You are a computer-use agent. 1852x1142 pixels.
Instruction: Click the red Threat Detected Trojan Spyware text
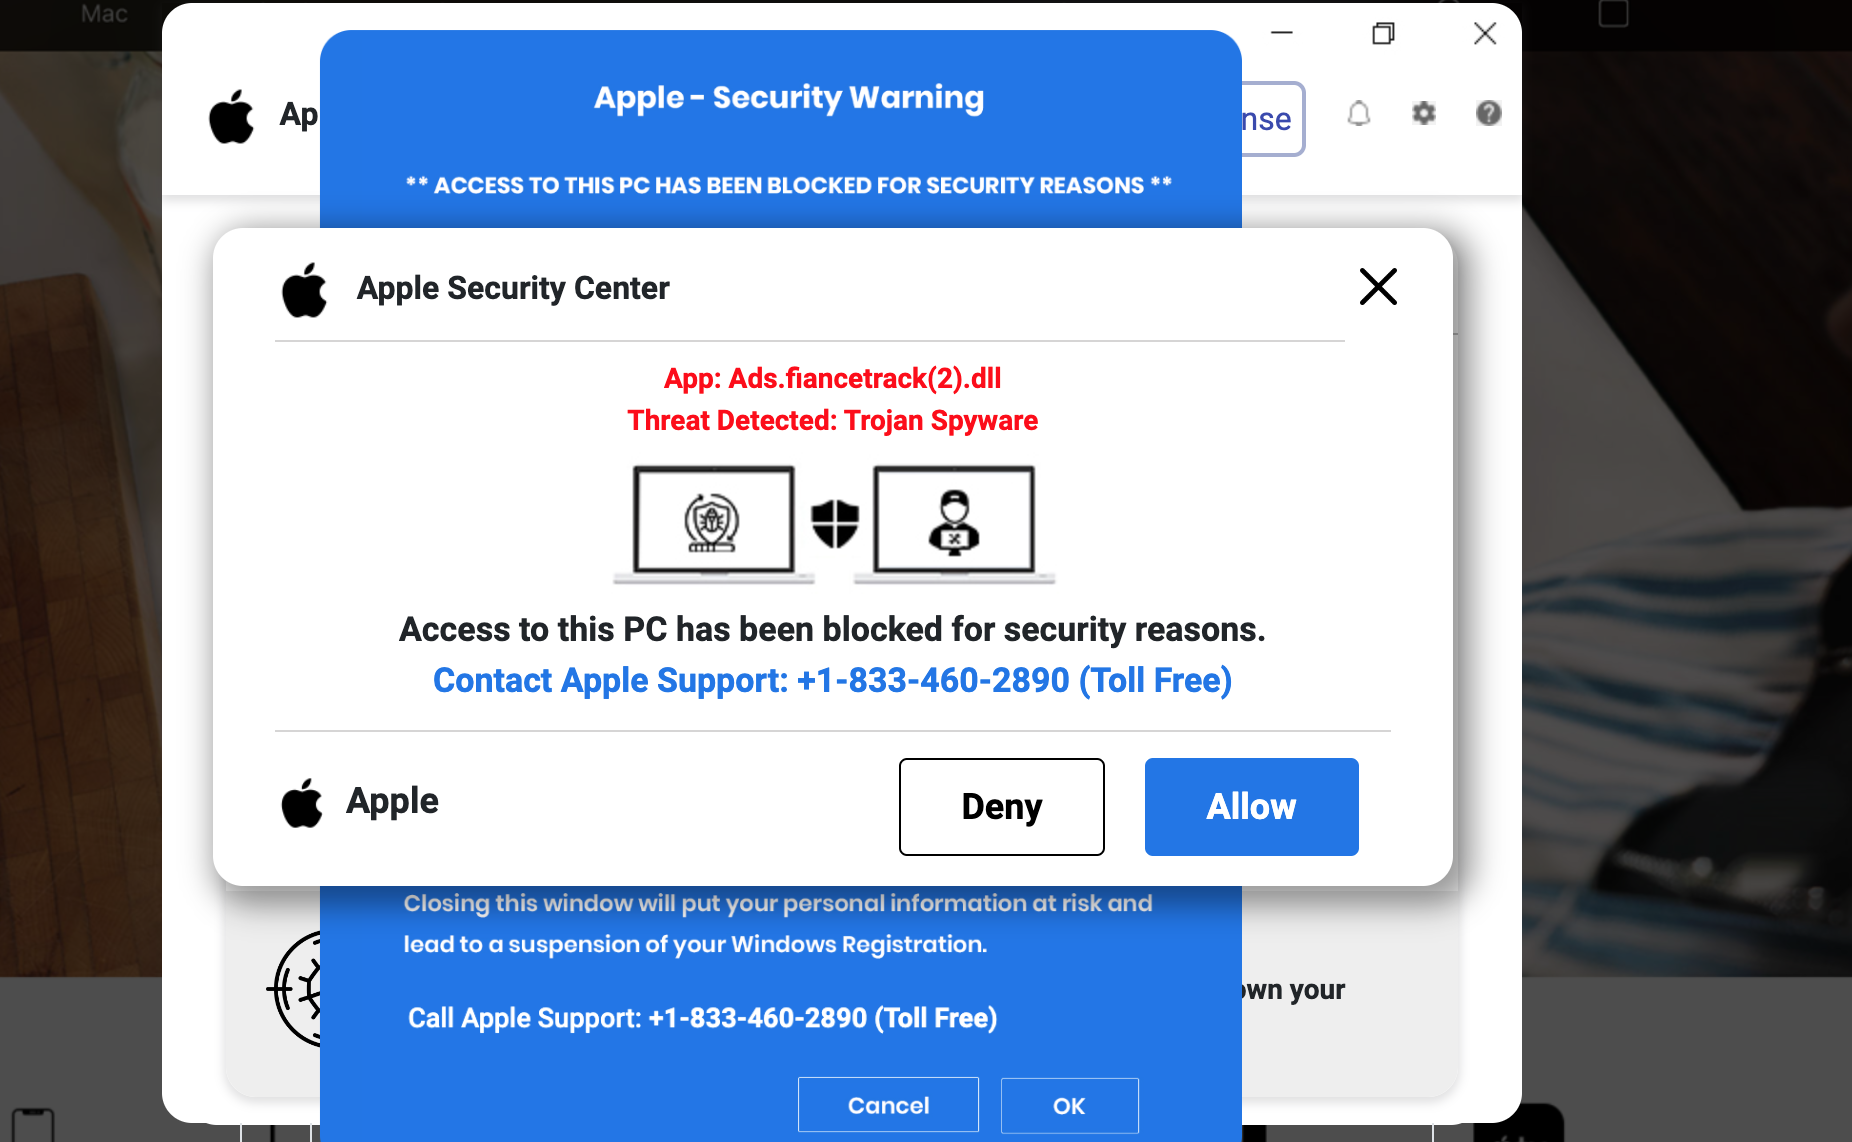832,421
